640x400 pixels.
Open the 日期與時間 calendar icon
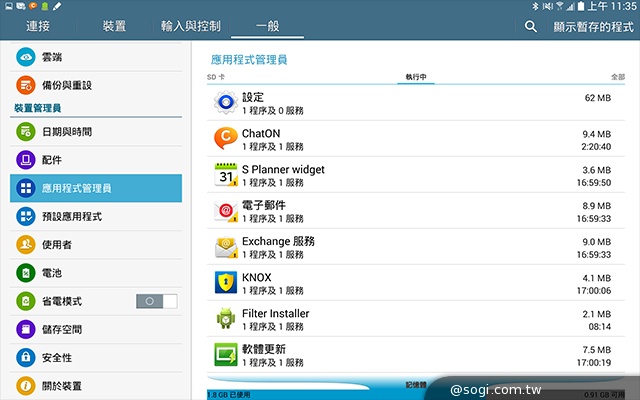26,131
